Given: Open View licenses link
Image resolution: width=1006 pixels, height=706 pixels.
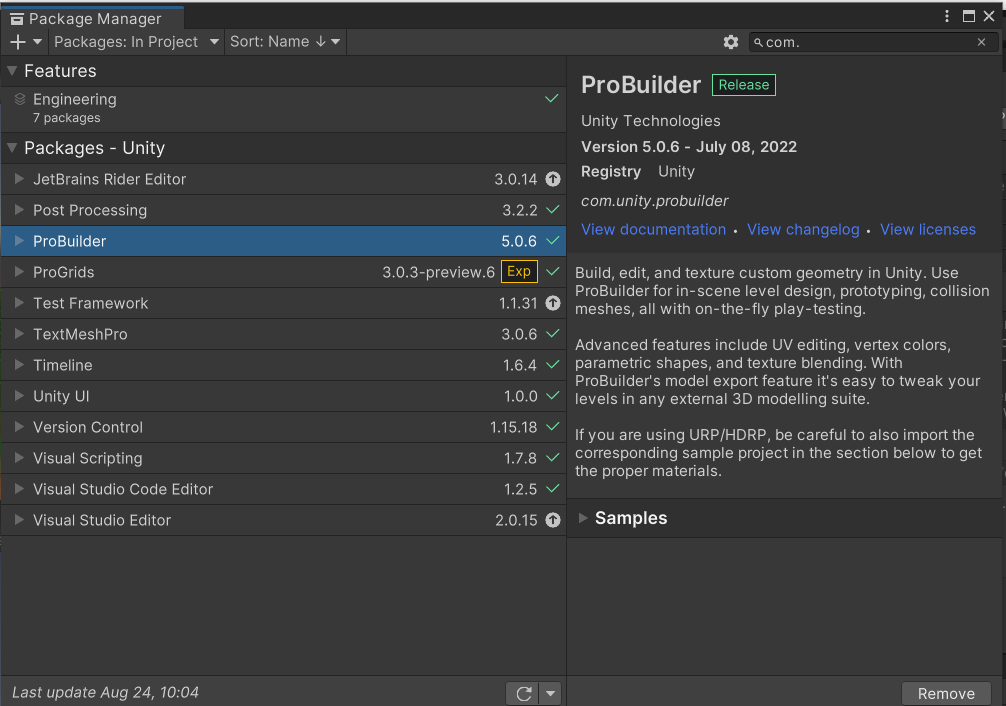Looking at the screenshot, I should pos(928,230).
